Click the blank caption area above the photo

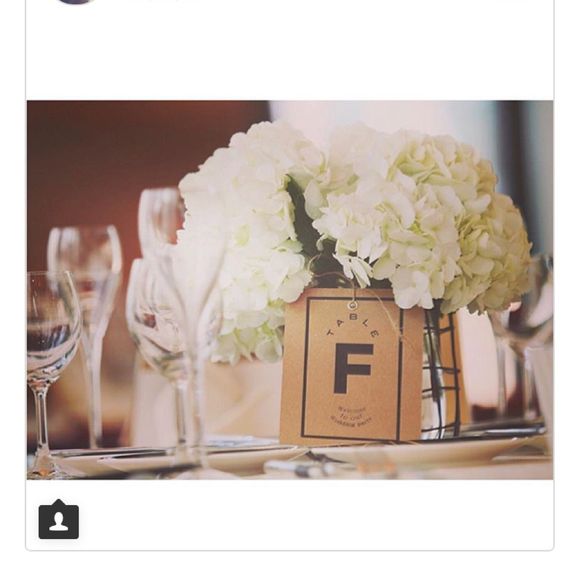tap(290, 52)
